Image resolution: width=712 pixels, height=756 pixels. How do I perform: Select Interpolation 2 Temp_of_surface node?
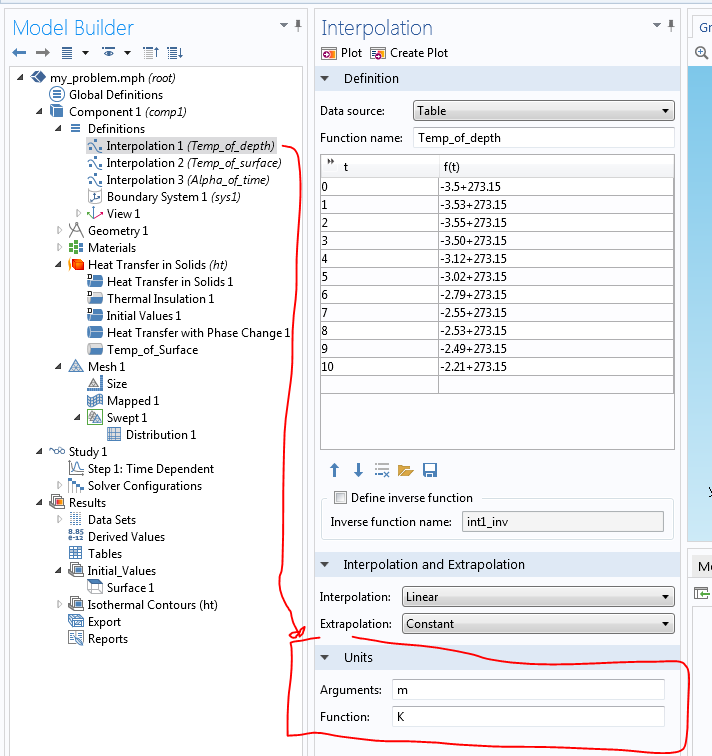[x=193, y=163]
